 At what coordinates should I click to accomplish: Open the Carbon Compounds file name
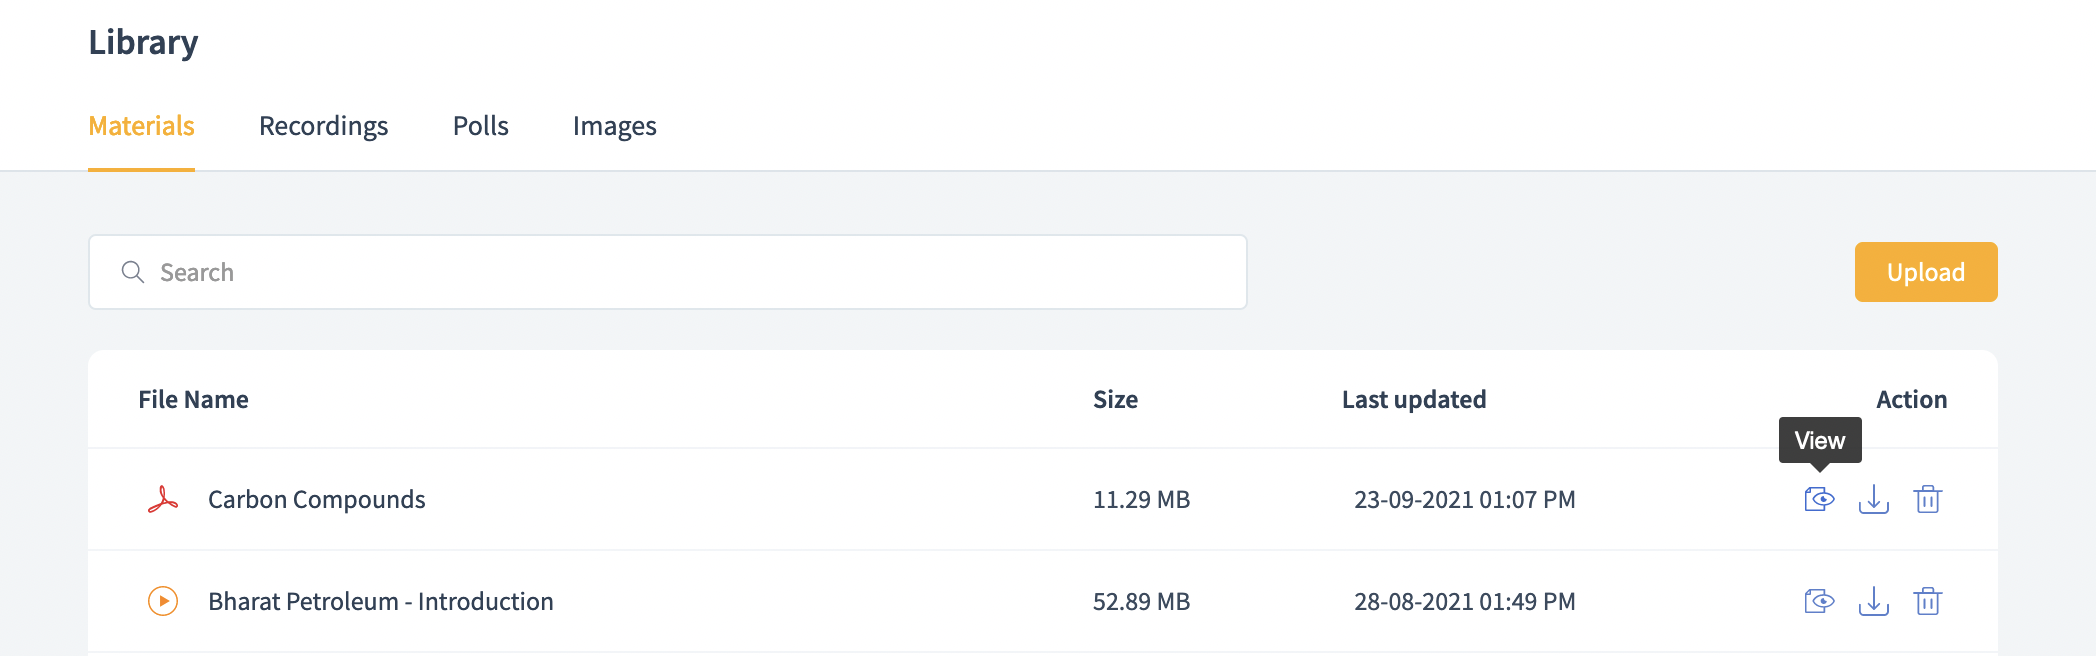point(316,499)
